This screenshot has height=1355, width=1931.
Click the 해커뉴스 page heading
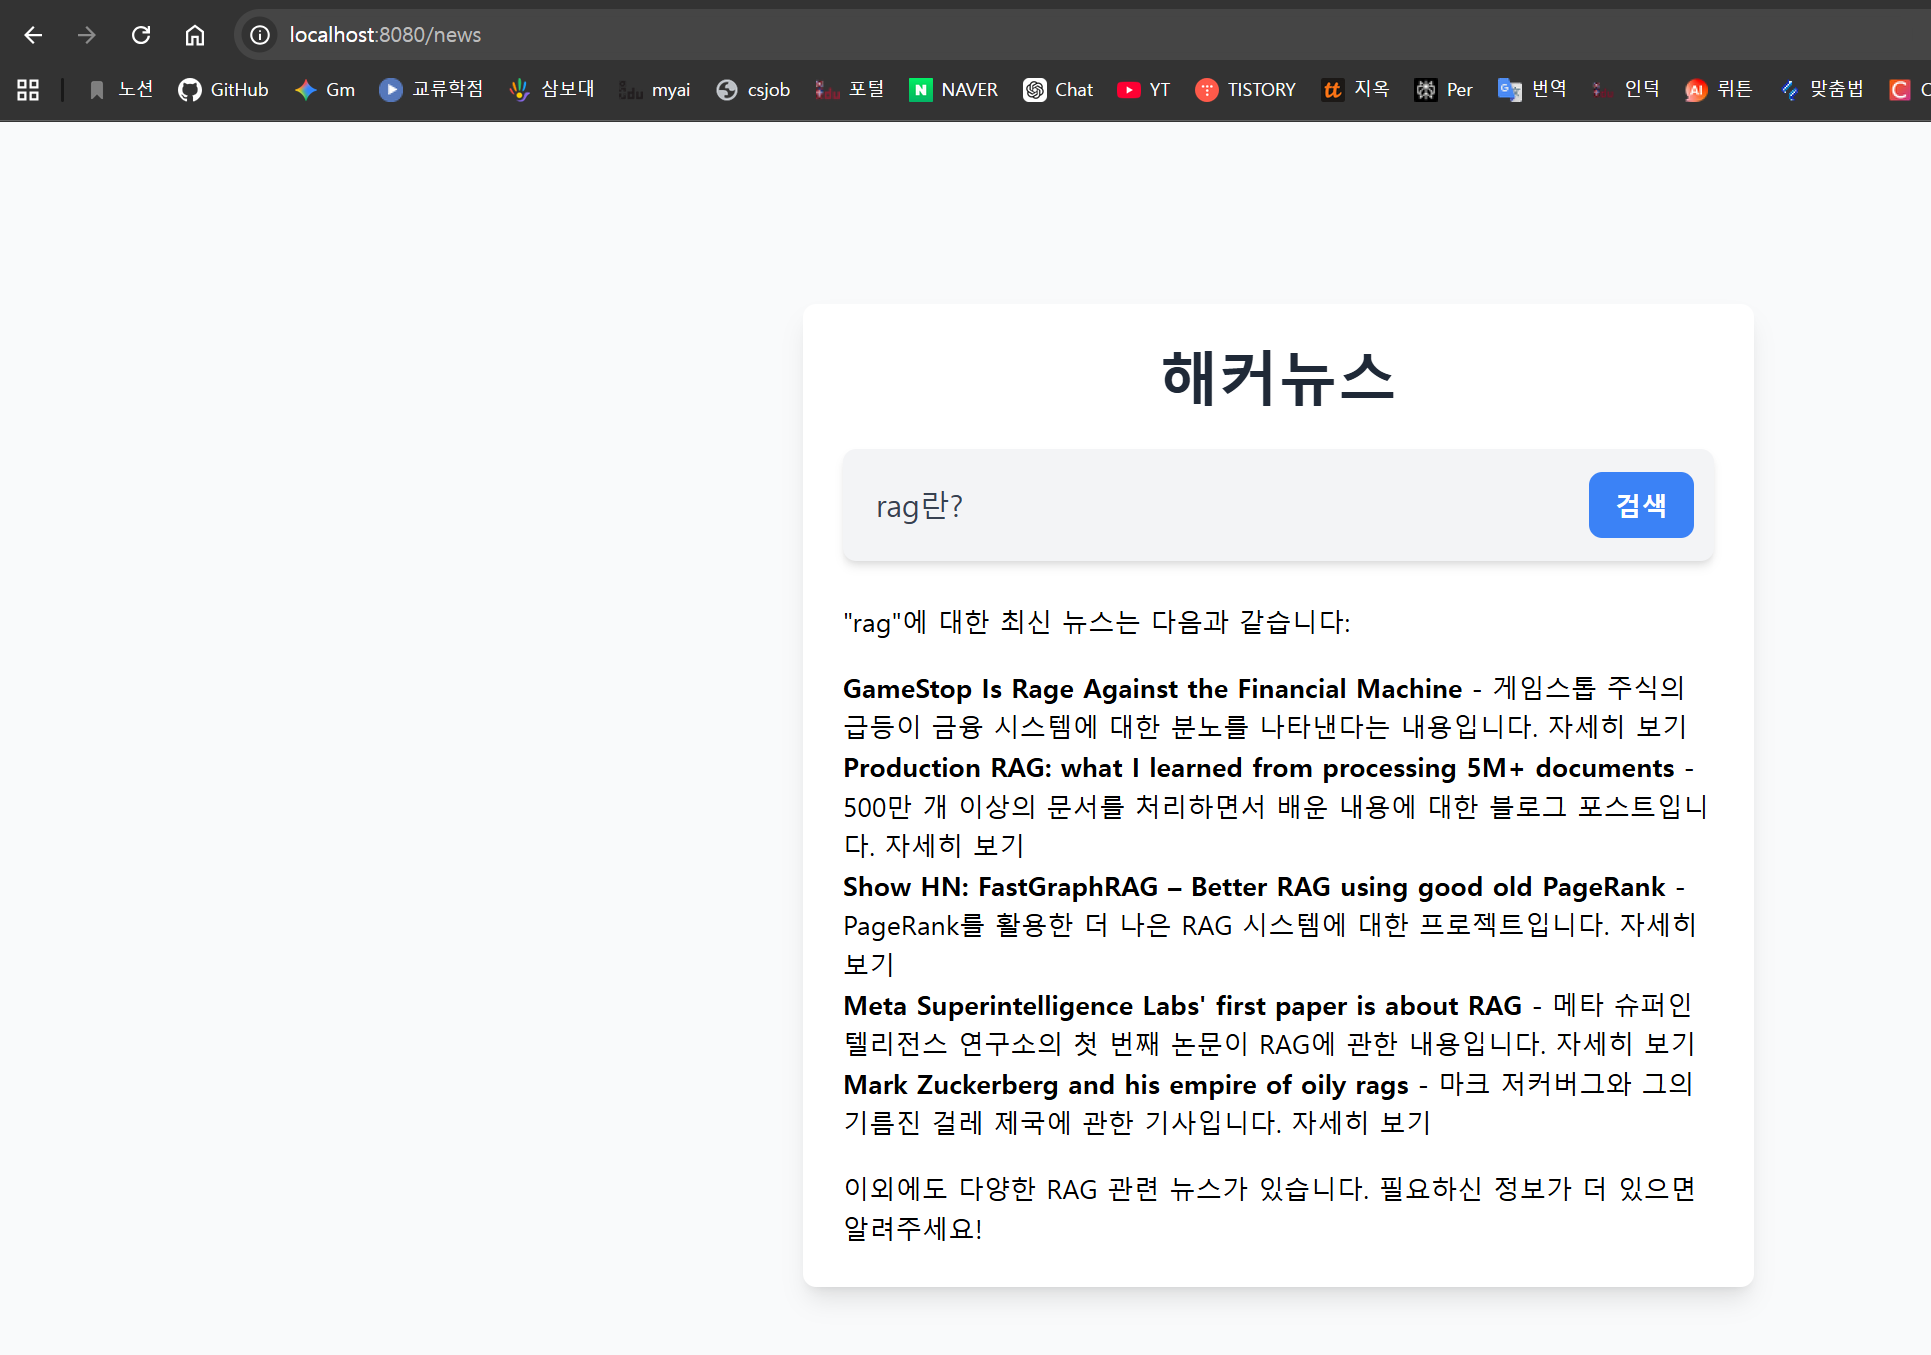[x=1278, y=378]
